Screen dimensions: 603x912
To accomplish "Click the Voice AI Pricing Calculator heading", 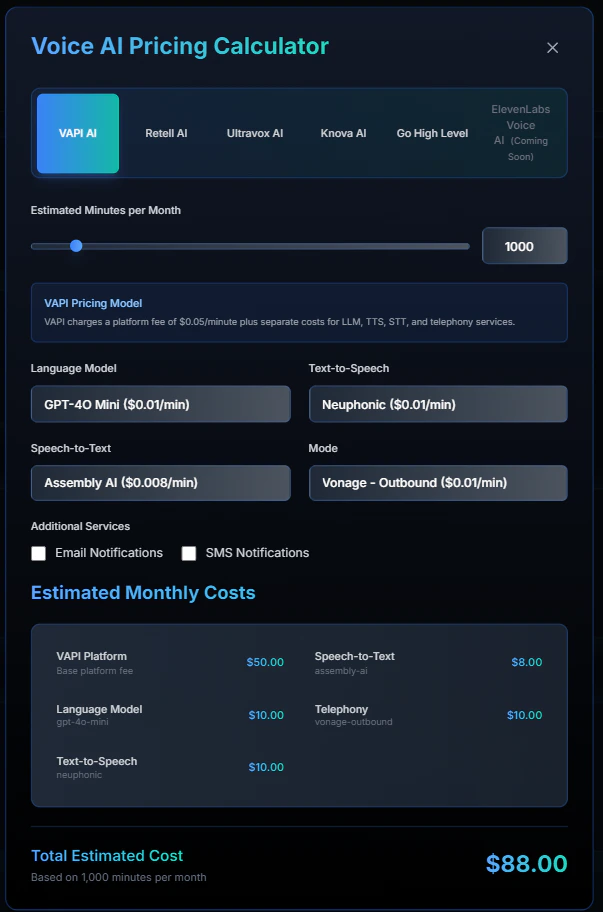I will (x=180, y=46).
